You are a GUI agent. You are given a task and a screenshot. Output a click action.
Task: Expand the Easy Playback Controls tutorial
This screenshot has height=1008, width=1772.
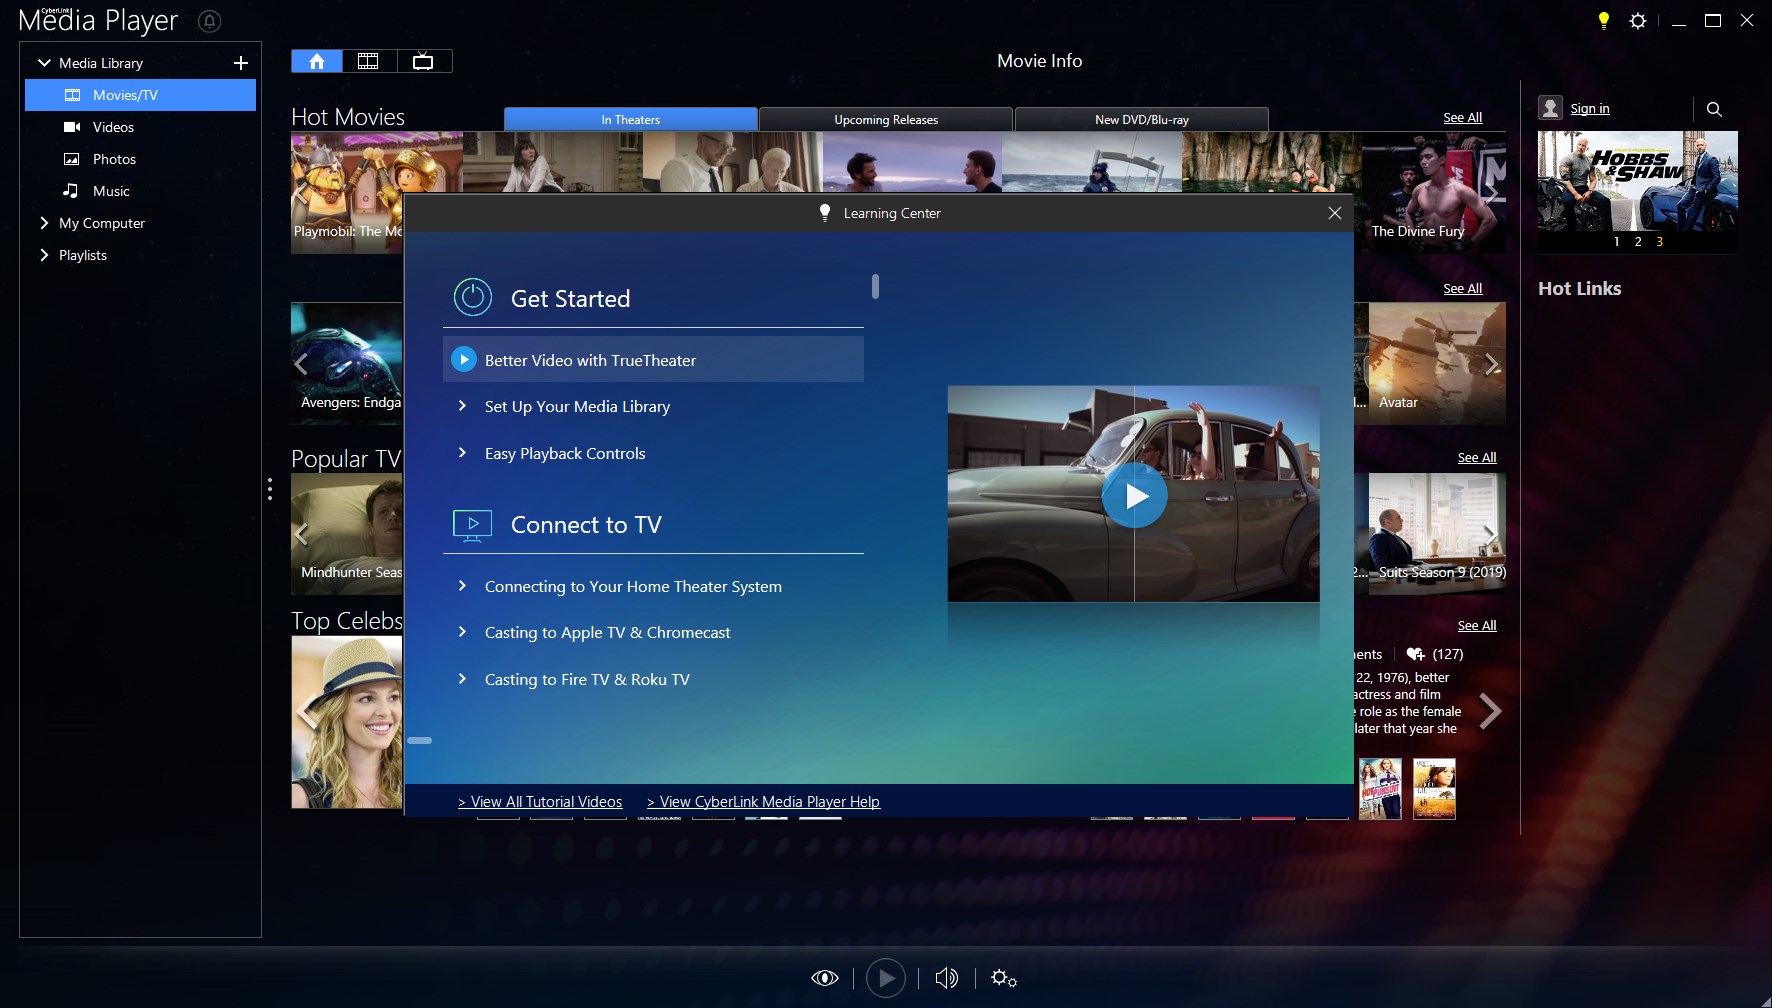564,453
